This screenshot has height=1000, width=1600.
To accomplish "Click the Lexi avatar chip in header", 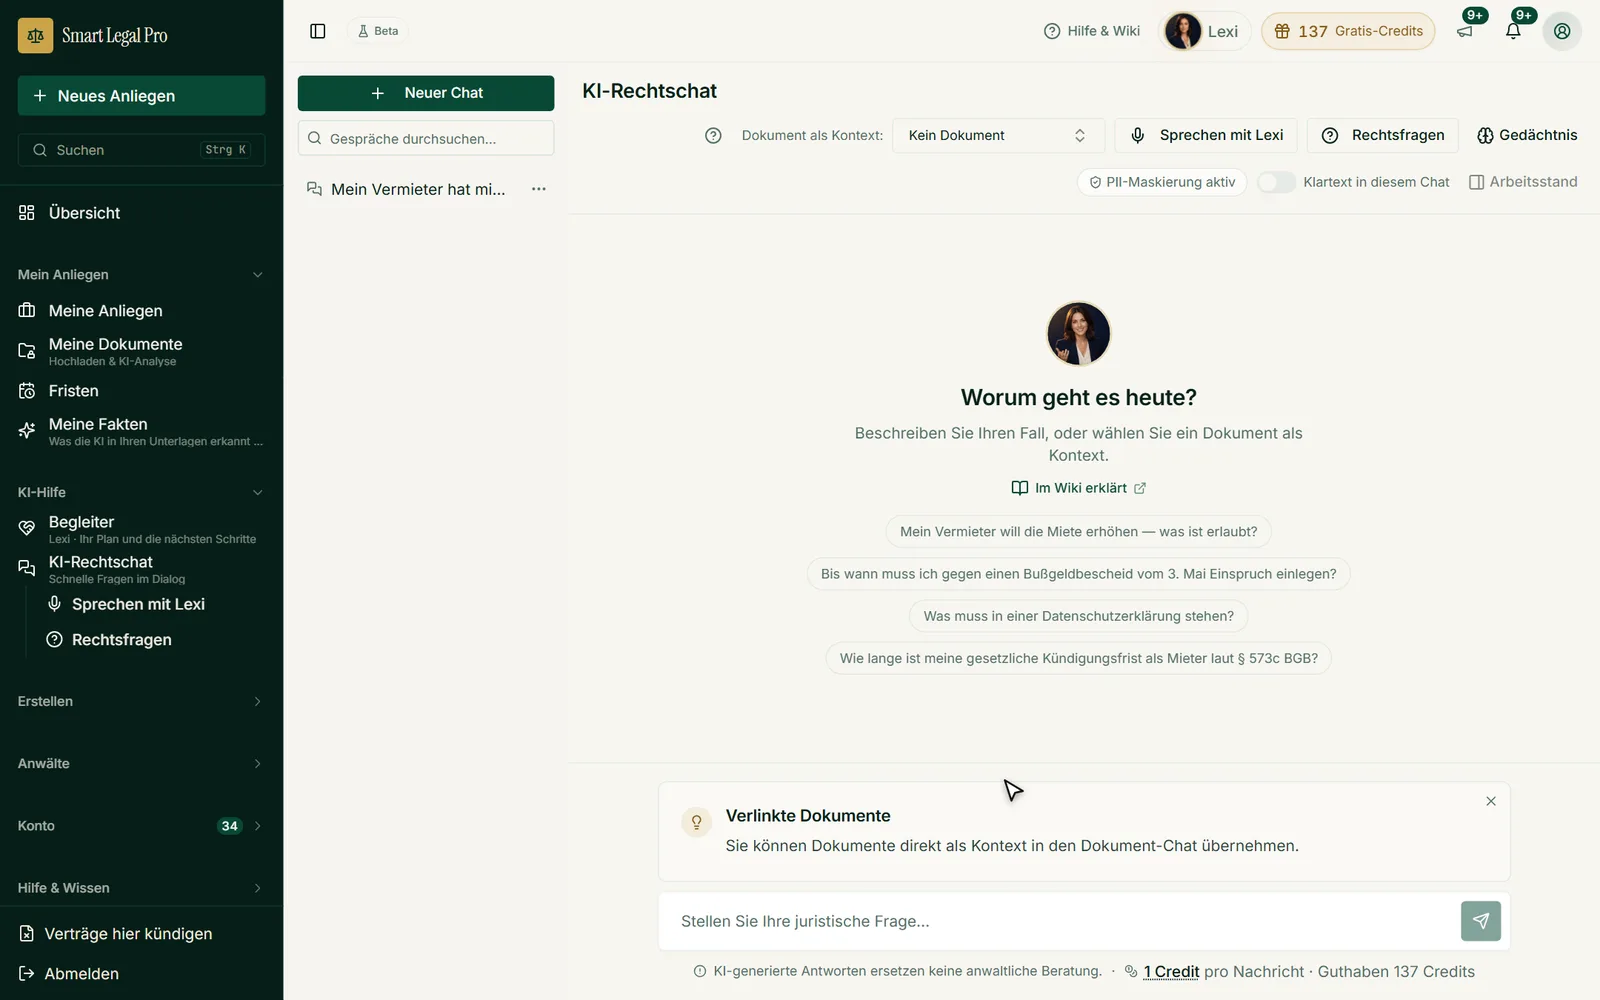I will coord(1204,31).
